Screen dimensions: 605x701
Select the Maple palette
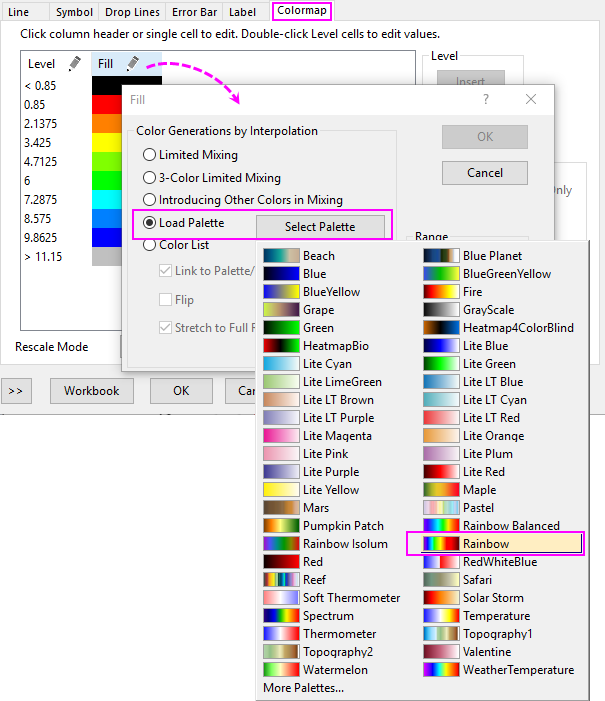[460, 490]
